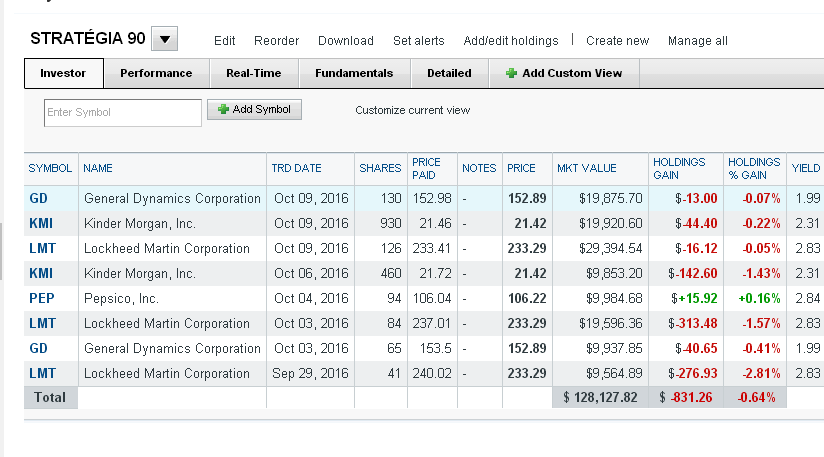Open Set alerts
824x457 pixels.
click(x=419, y=41)
